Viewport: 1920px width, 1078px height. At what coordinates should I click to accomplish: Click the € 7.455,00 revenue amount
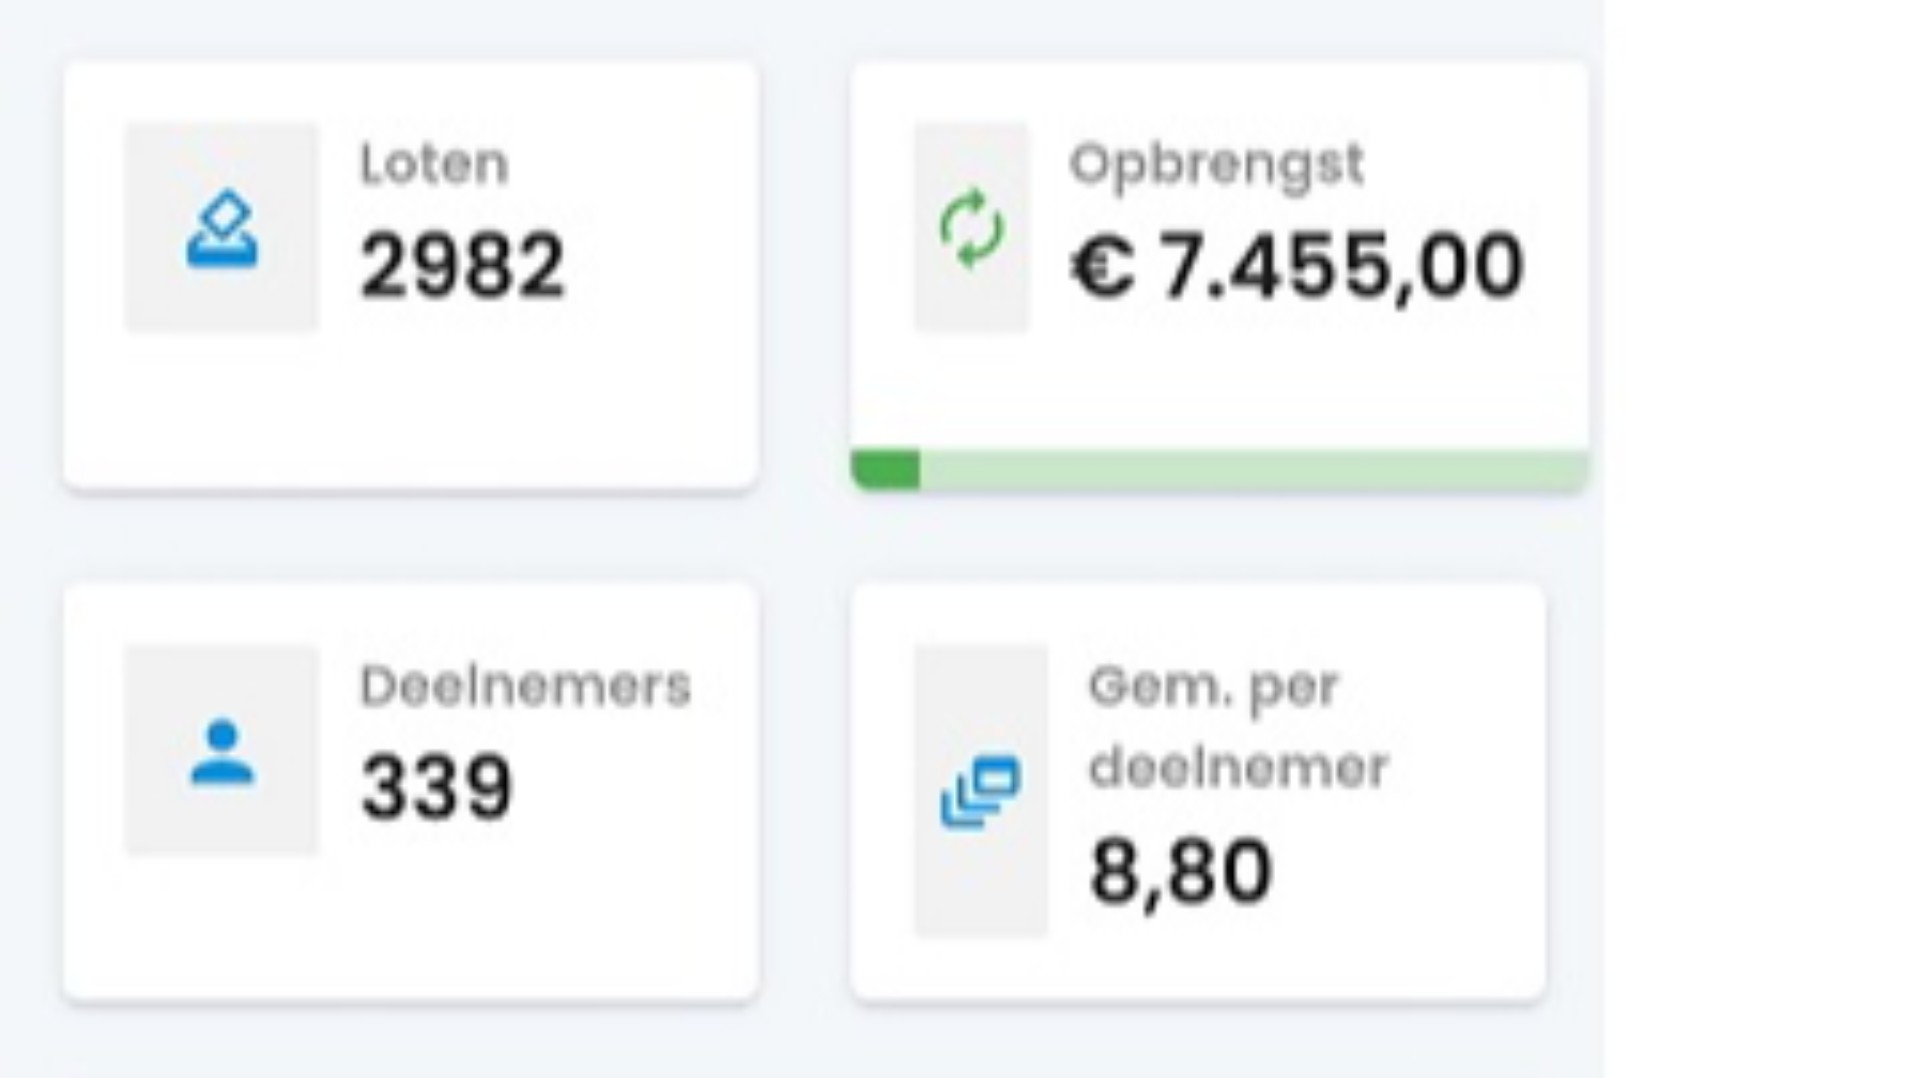click(x=1297, y=266)
